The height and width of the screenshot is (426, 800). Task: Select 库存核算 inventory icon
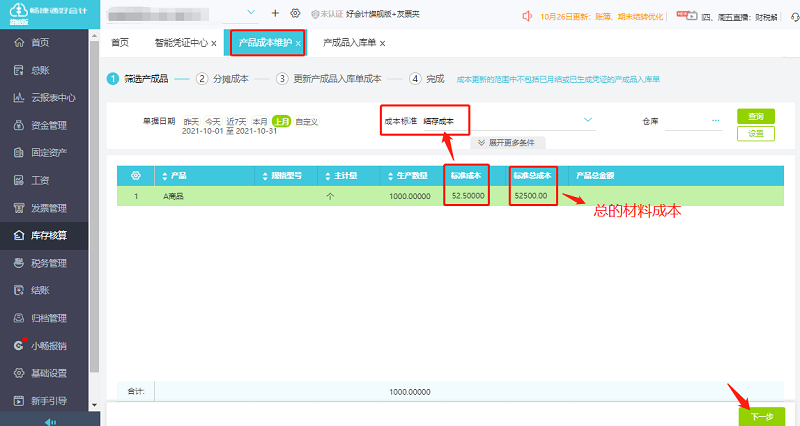(x=19, y=235)
